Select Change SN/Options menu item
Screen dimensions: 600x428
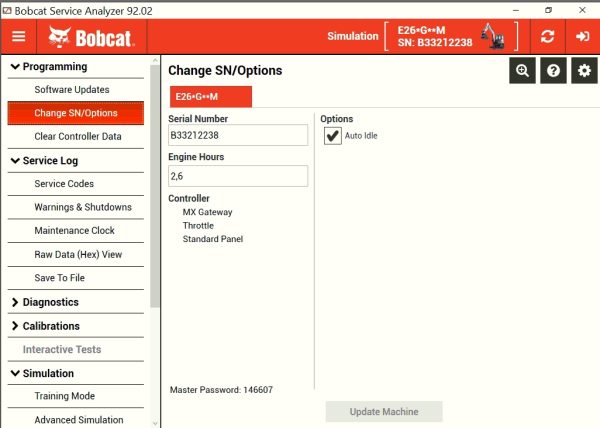(76, 113)
